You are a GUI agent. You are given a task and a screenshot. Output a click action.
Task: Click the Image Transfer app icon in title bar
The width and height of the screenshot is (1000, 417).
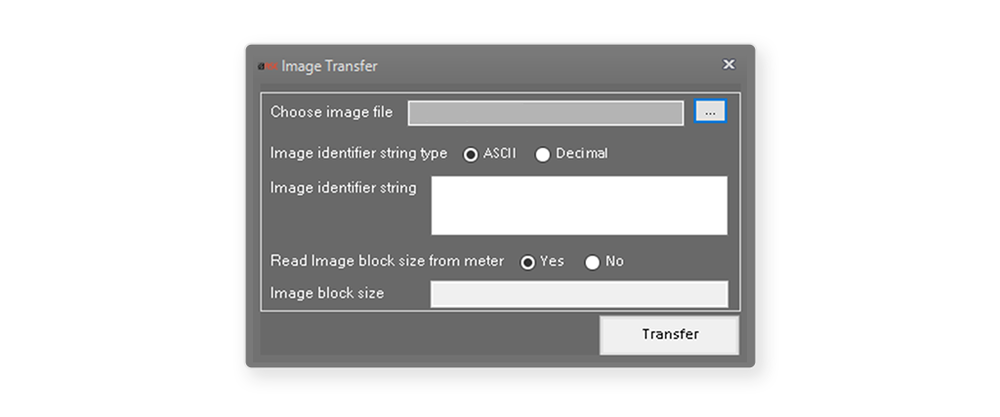pyautogui.click(x=267, y=66)
